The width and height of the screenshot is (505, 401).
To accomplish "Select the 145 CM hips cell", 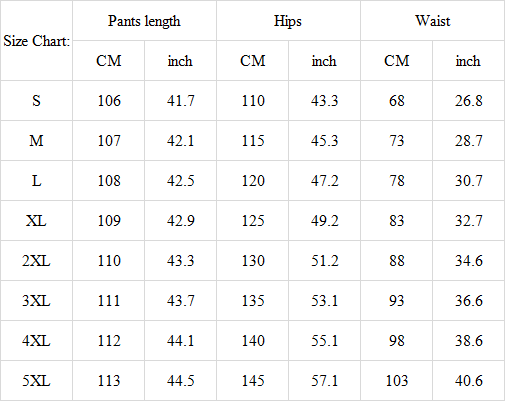I will tap(252, 380).
